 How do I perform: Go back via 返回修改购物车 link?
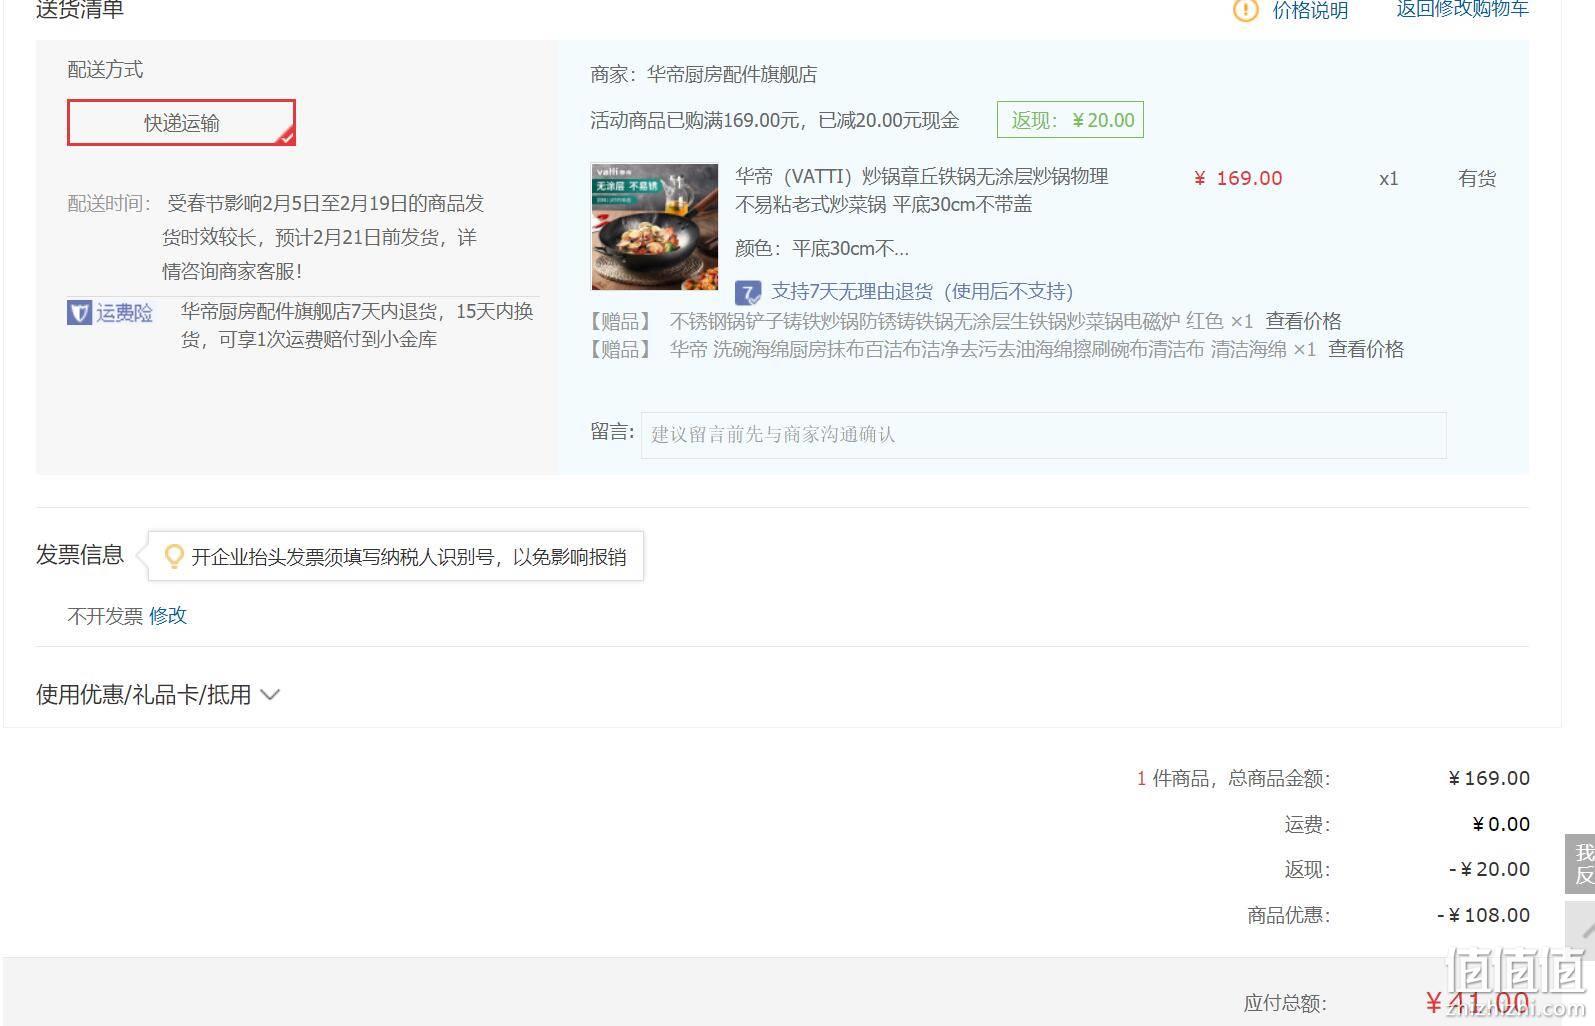coord(1462,9)
